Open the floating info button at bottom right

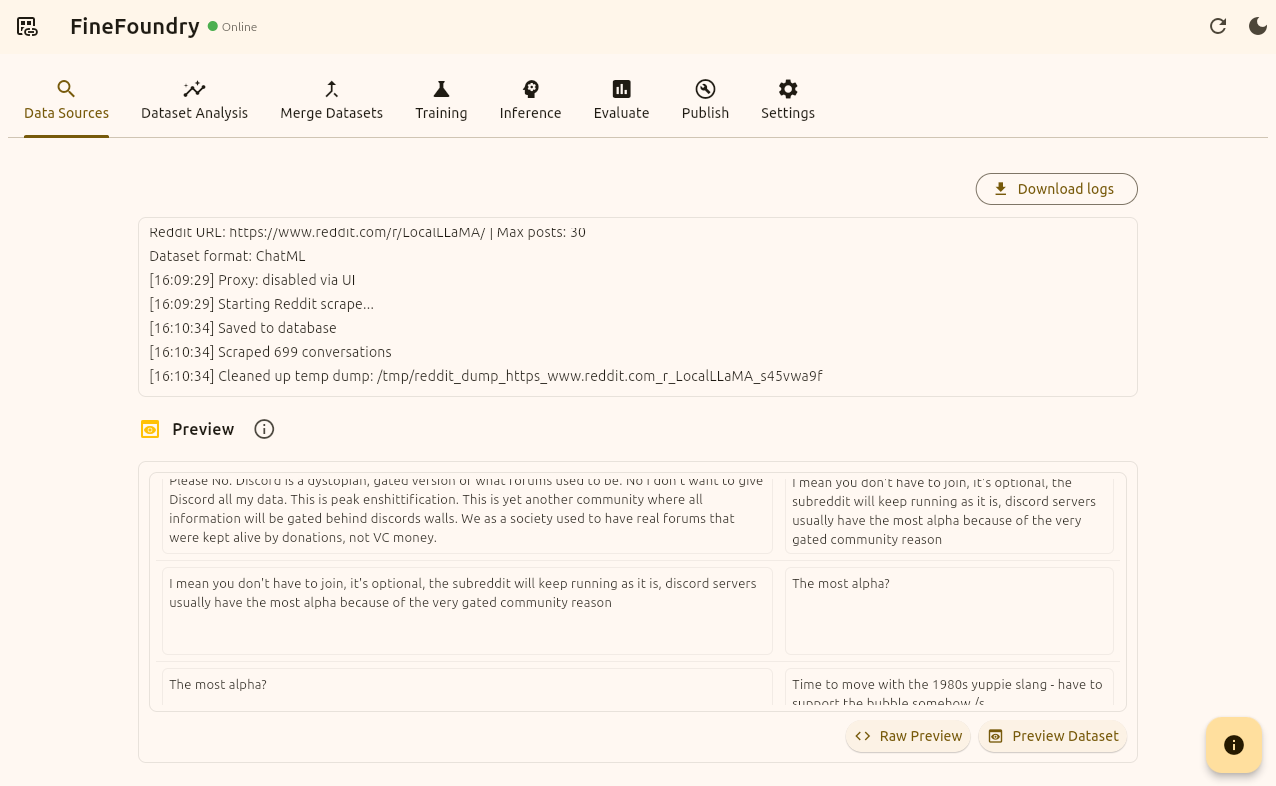click(1233, 745)
